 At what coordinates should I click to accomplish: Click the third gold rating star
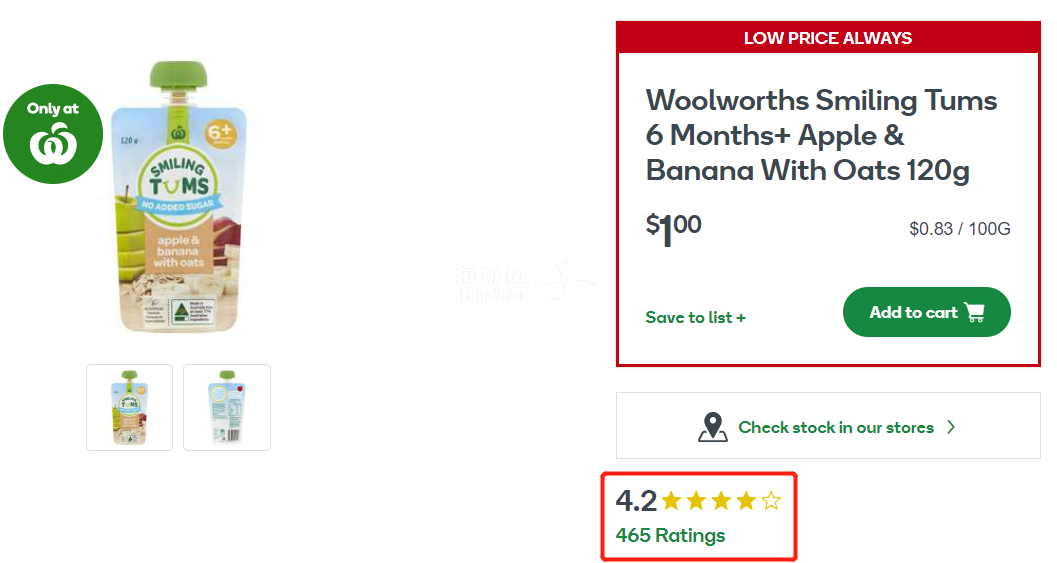pyautogui.click(x=721, y=501)
